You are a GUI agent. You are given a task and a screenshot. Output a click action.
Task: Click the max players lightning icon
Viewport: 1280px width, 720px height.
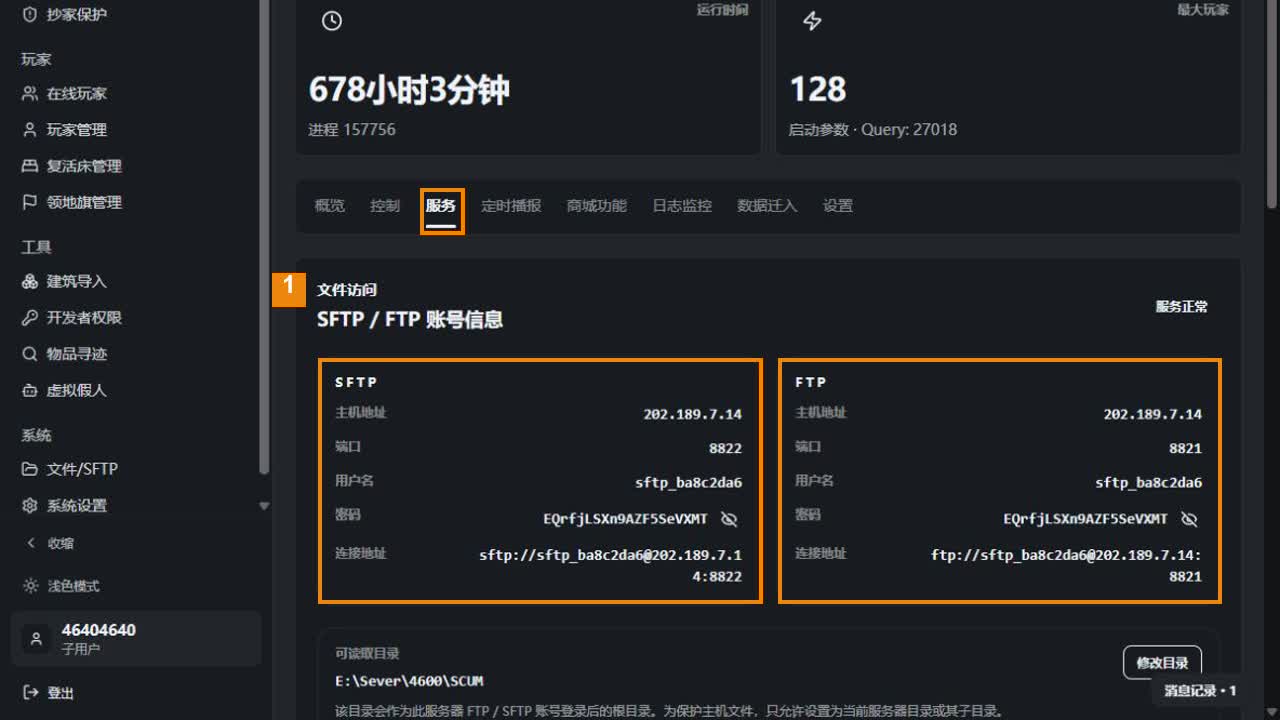click(812, 21)
